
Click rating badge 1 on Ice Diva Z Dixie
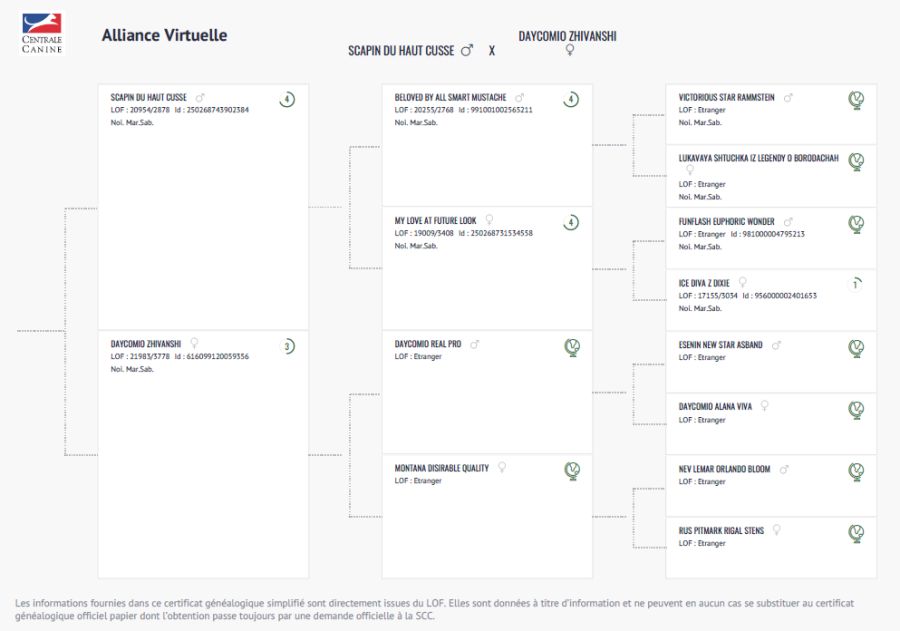point(855,284)
